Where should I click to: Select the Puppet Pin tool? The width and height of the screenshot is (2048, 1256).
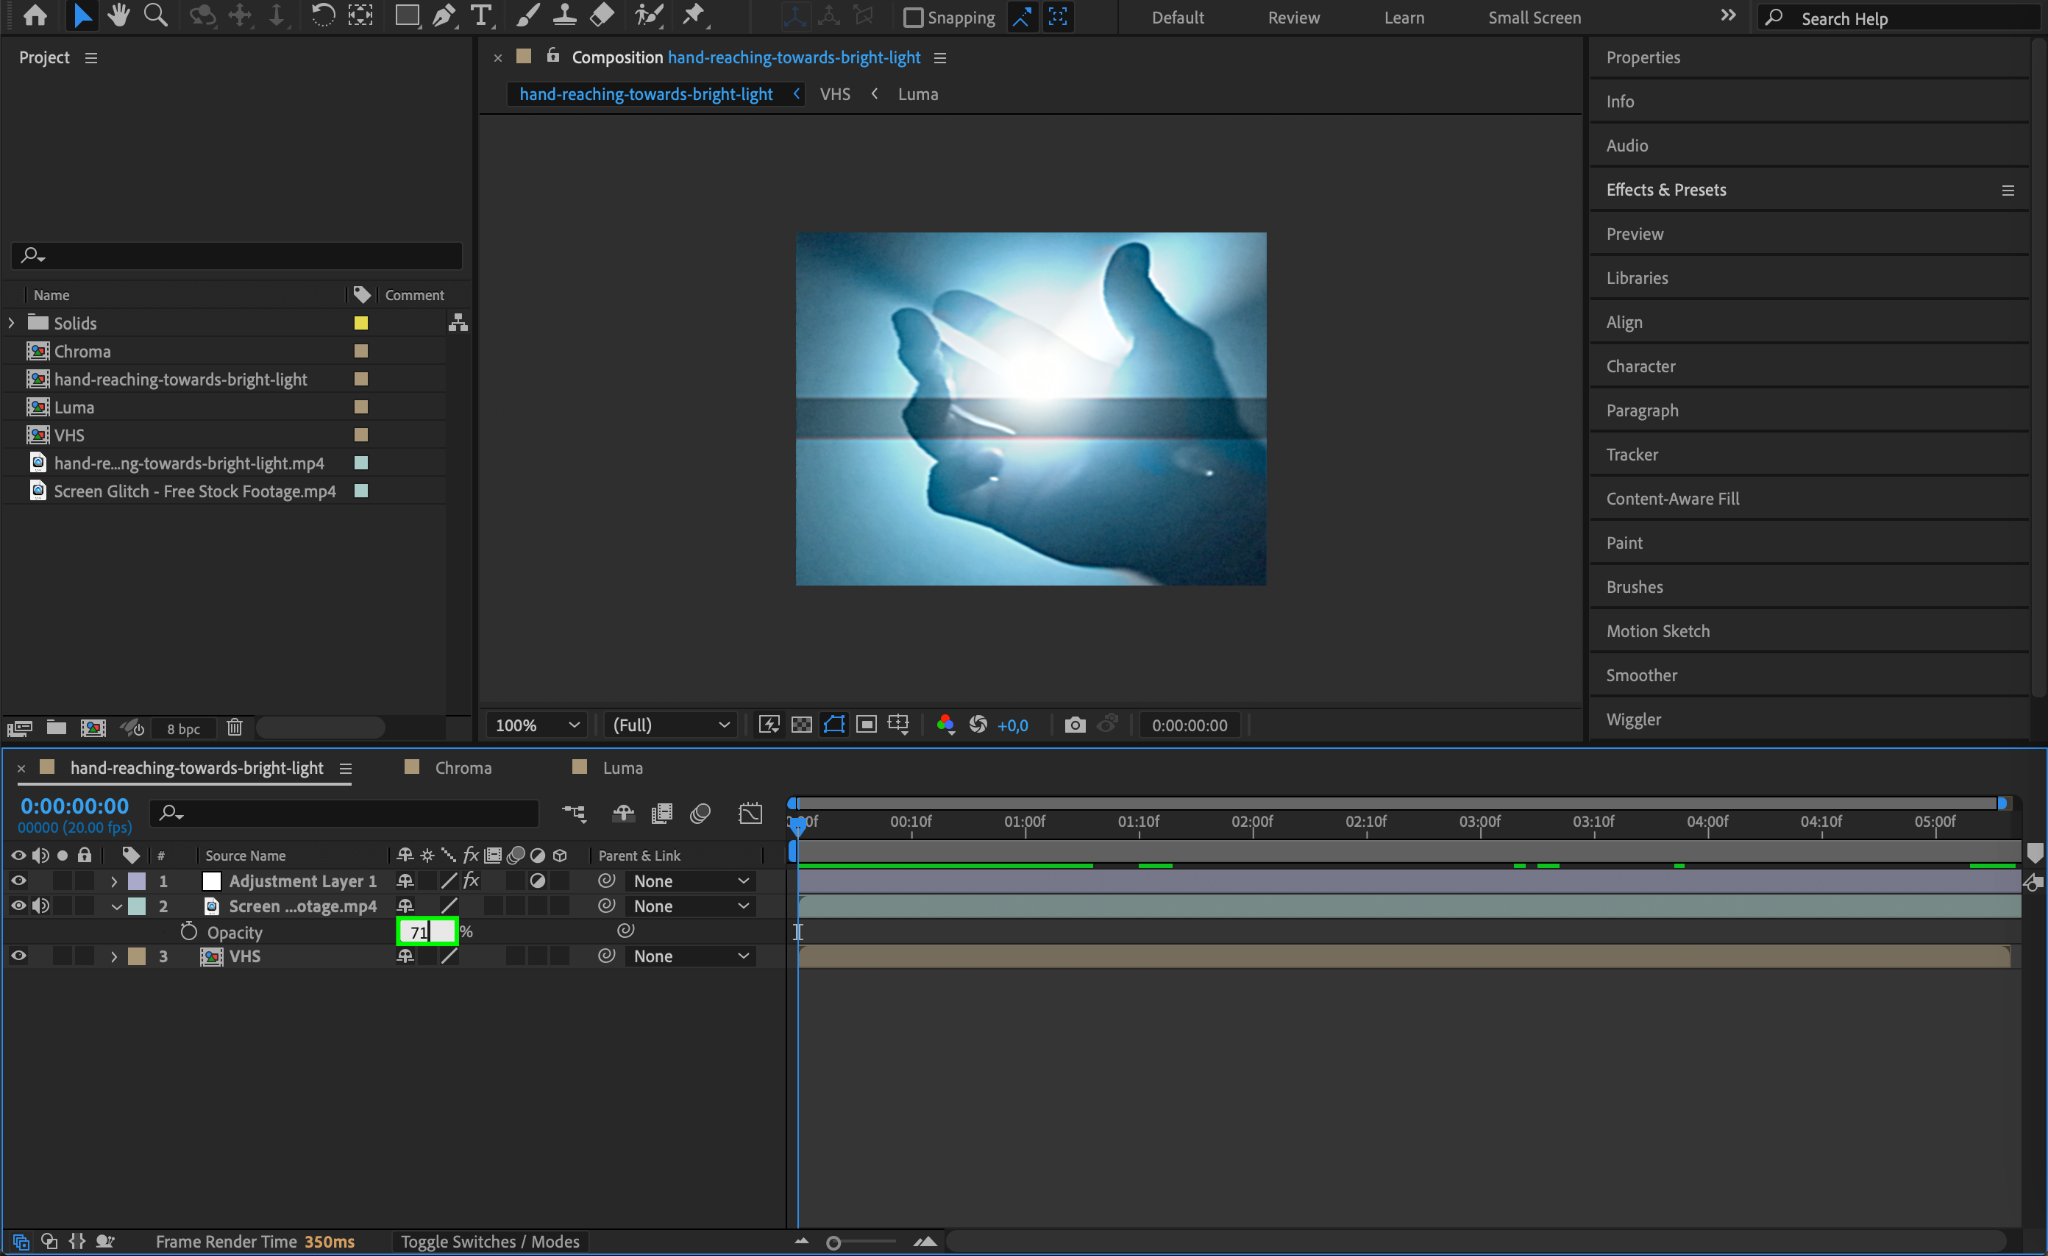pos(693,15)
